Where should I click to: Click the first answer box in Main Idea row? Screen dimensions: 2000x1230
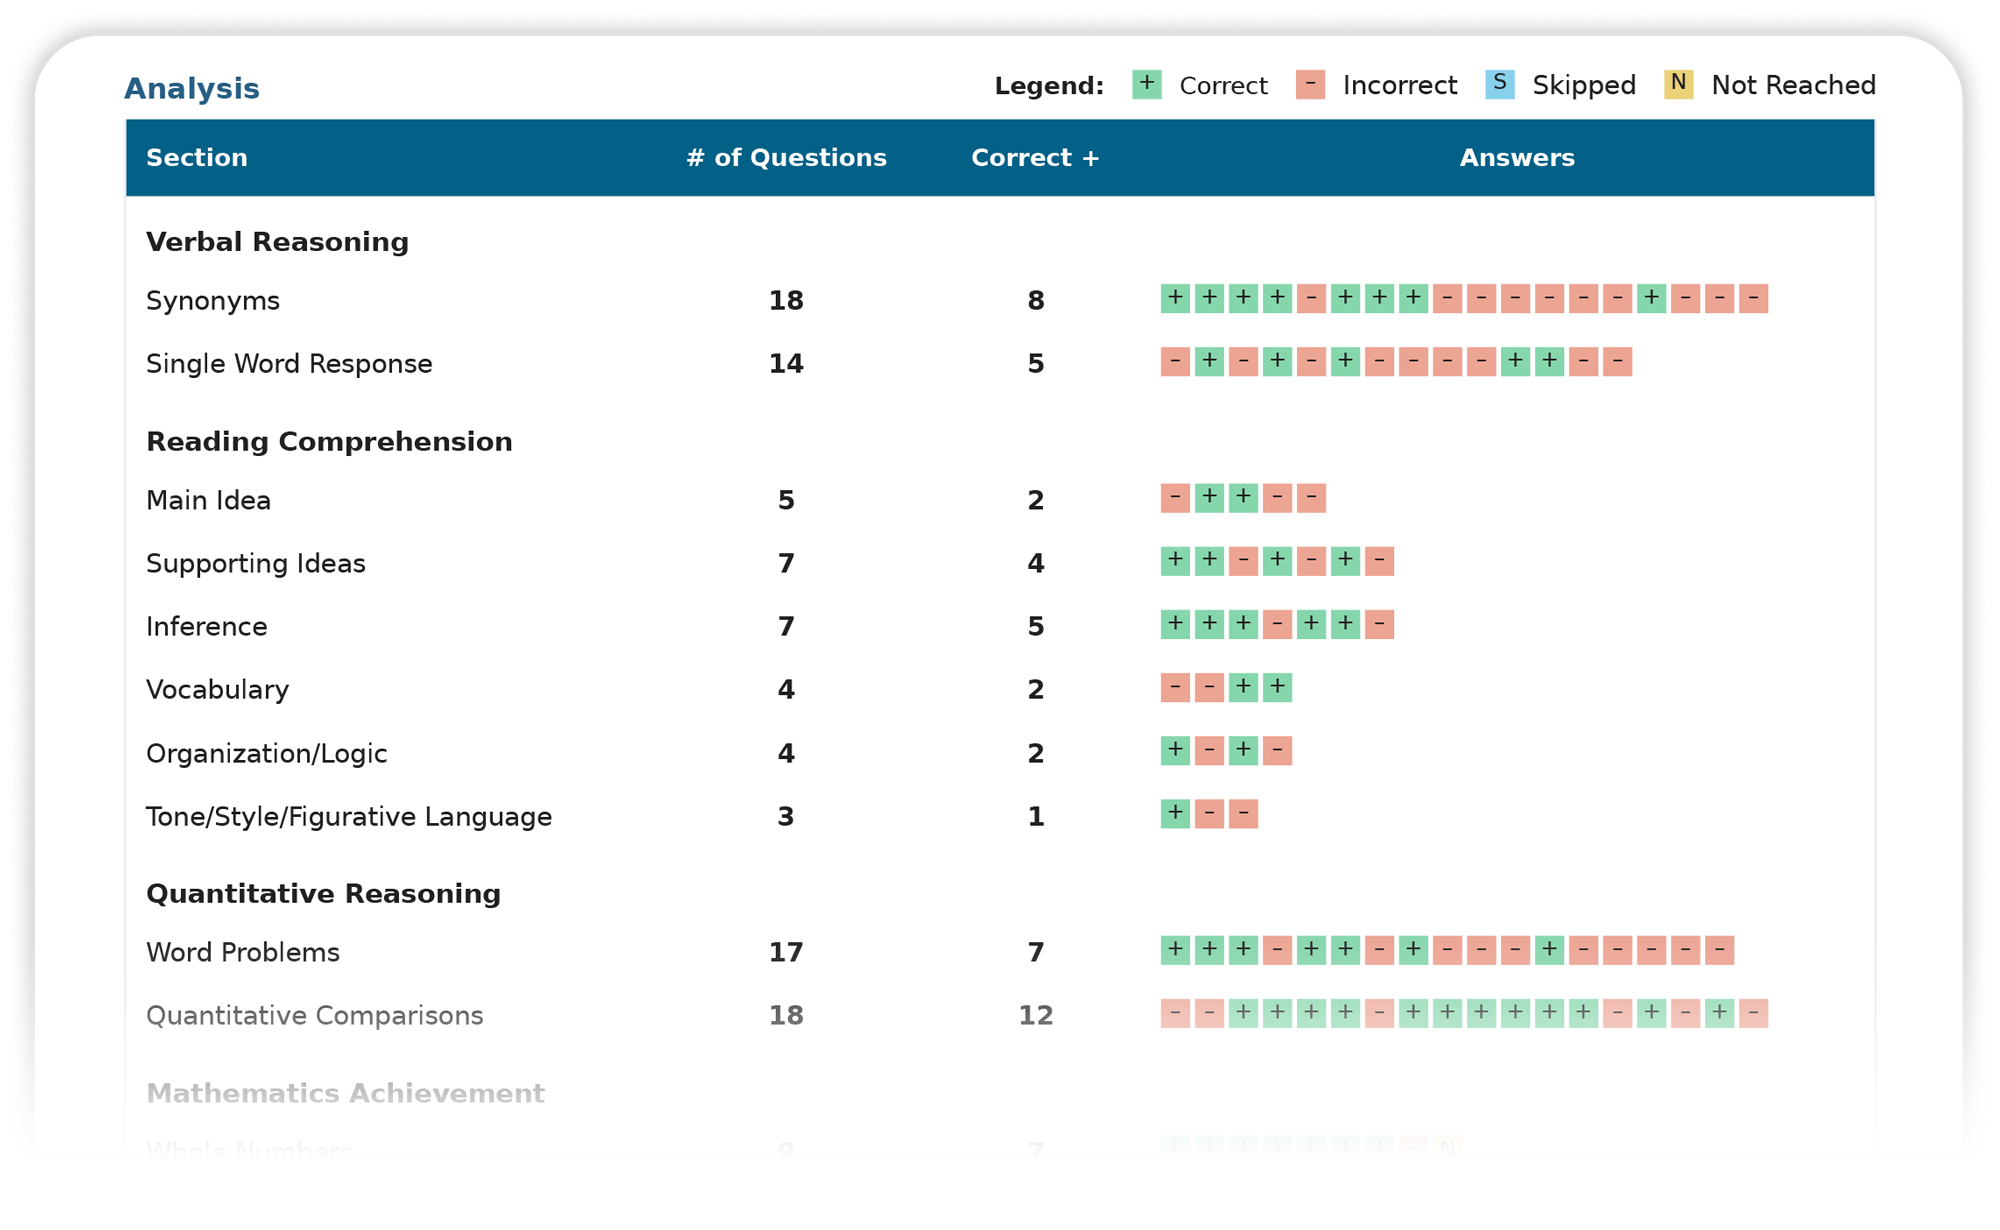pos(1175,497)
